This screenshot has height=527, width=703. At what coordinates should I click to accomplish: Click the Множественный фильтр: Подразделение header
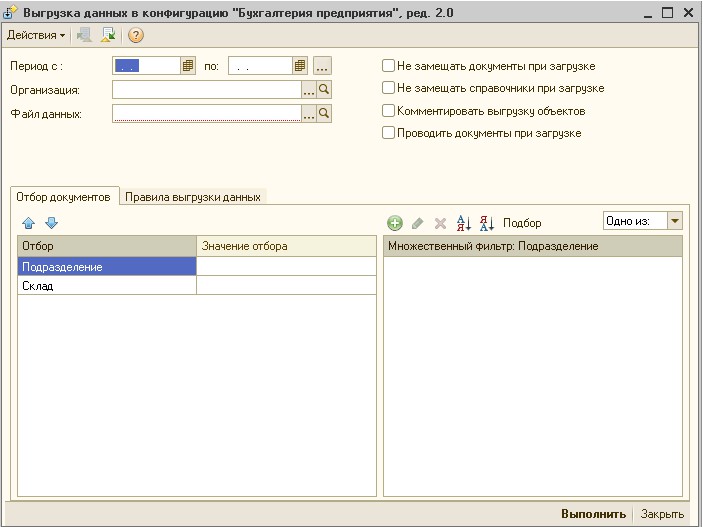point(533,246)
